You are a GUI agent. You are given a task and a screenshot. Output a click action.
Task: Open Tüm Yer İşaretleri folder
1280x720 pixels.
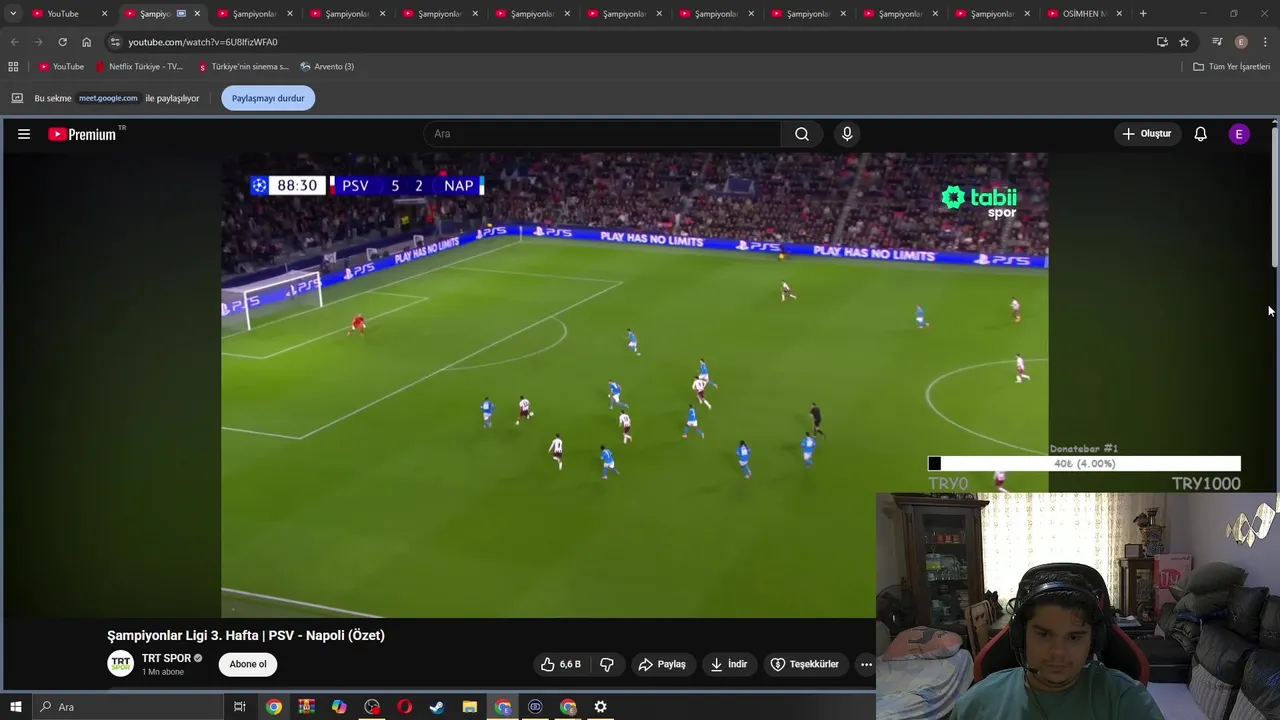[1231, 67]
